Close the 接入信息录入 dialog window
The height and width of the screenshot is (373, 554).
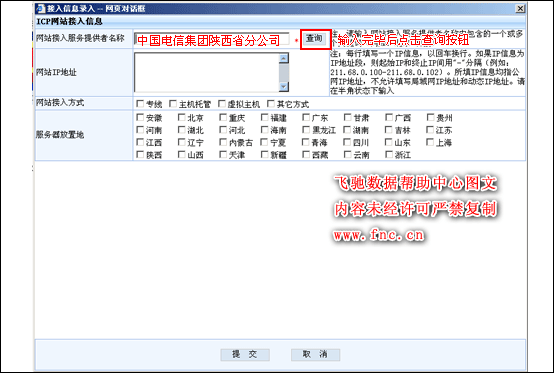pos(520,8)
